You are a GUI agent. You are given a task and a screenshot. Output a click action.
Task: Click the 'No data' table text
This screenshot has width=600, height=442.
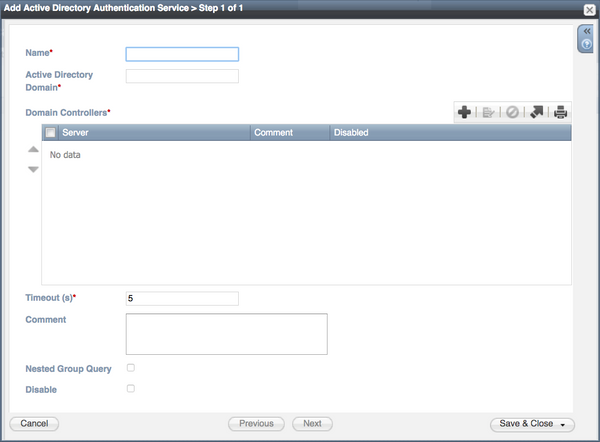[65, 155]
